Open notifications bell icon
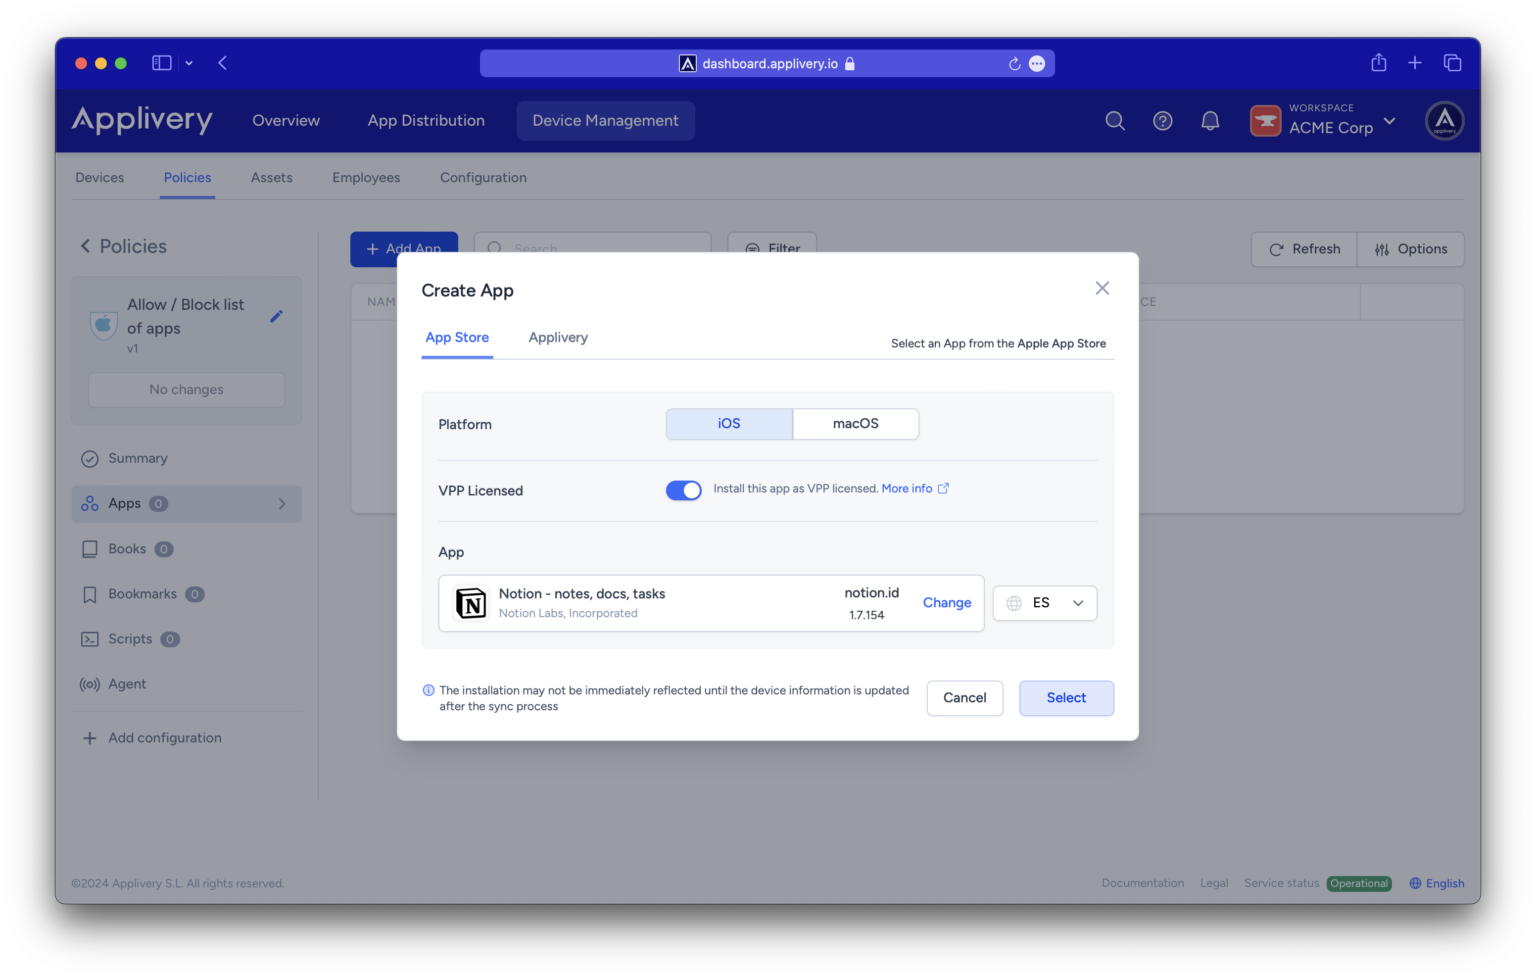Screen dimensions: 1536x977 1210,120
